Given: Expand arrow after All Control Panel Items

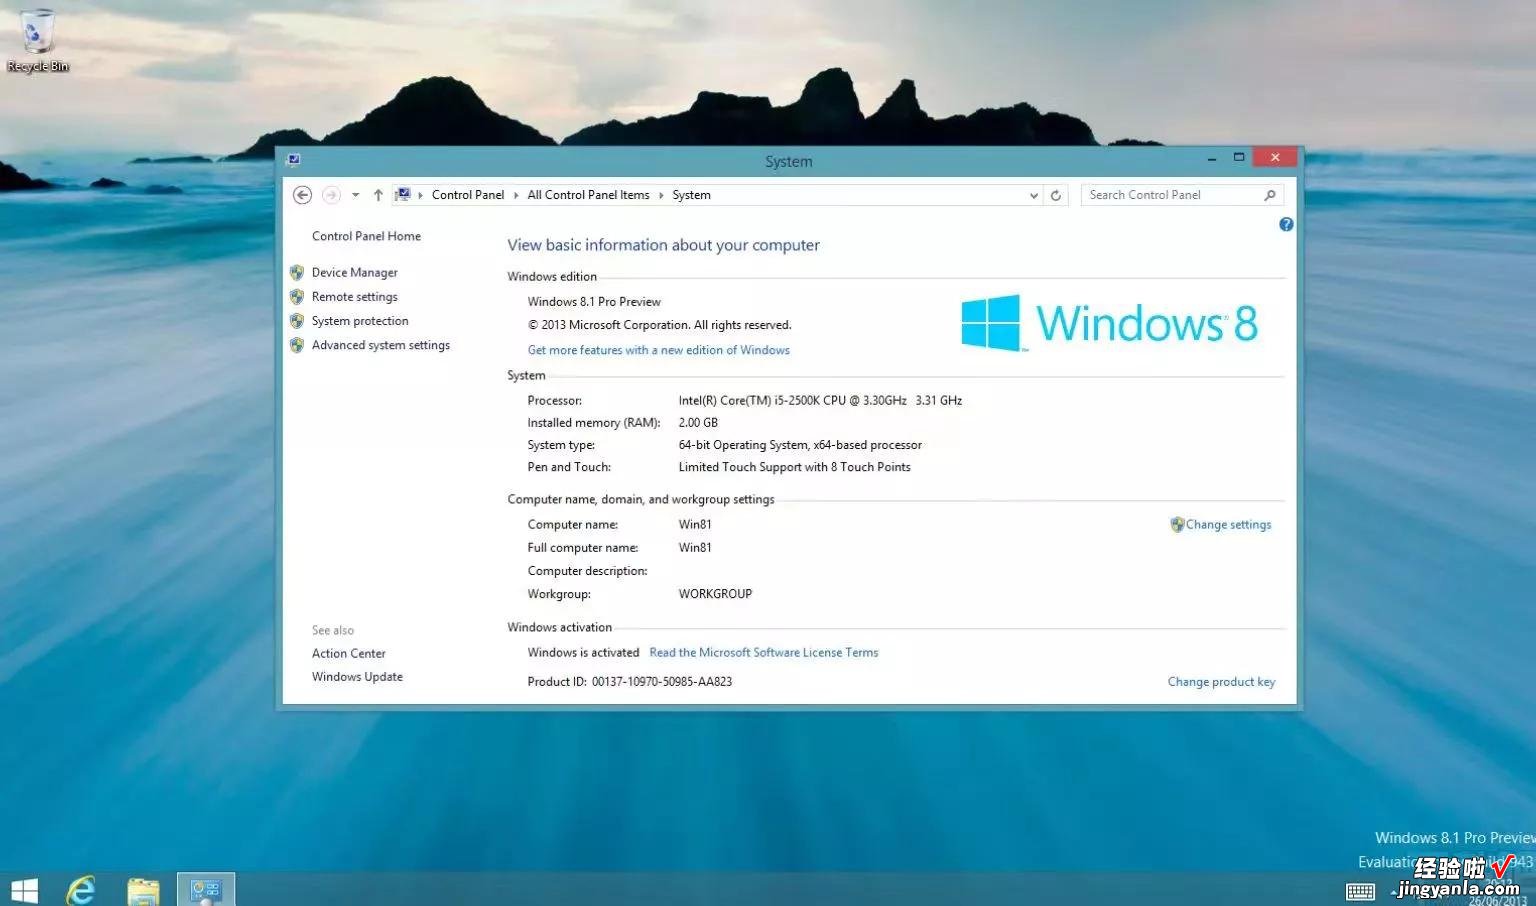Looking at the screenshot, I should coord(661,195).
